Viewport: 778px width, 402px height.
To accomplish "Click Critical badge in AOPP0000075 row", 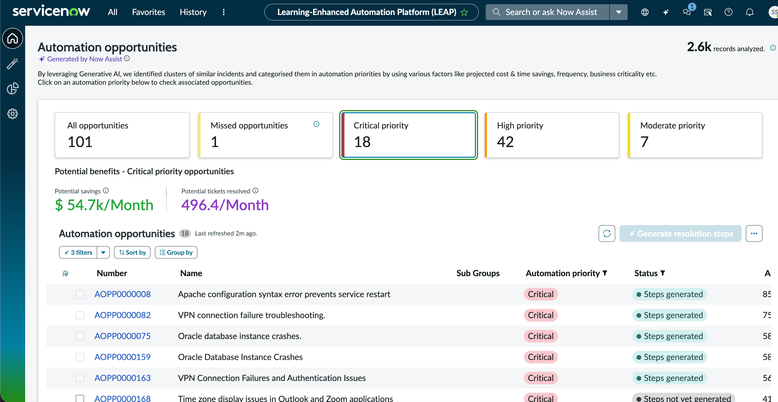I will coord(541,336).
